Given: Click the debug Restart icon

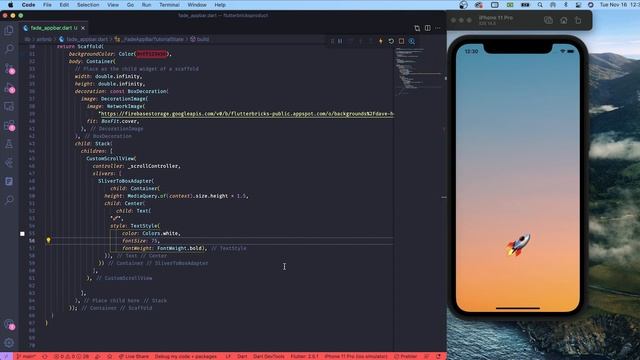Looking at the screenshot, I should 391,41.
